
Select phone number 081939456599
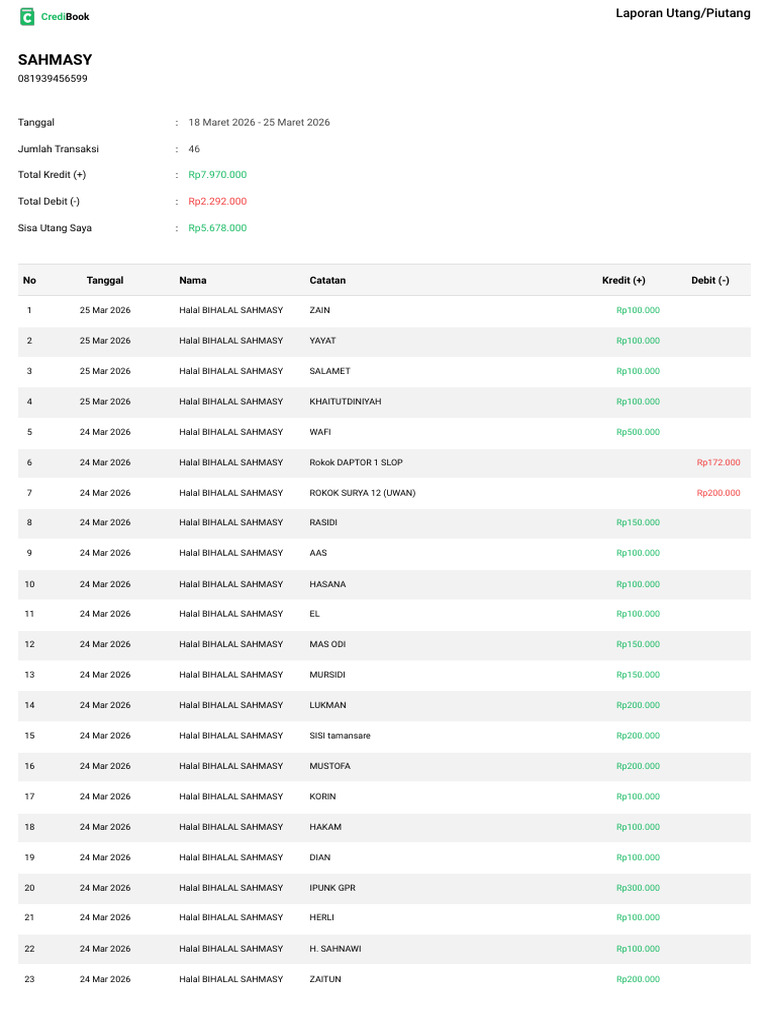tap(52, 78)
